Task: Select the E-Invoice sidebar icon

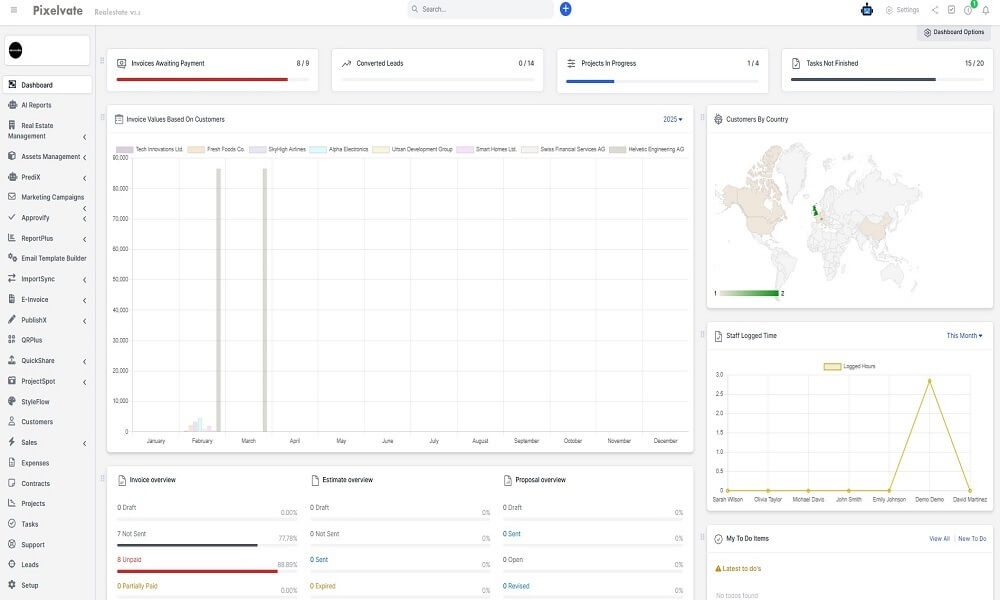Action: tap(39, 298)
